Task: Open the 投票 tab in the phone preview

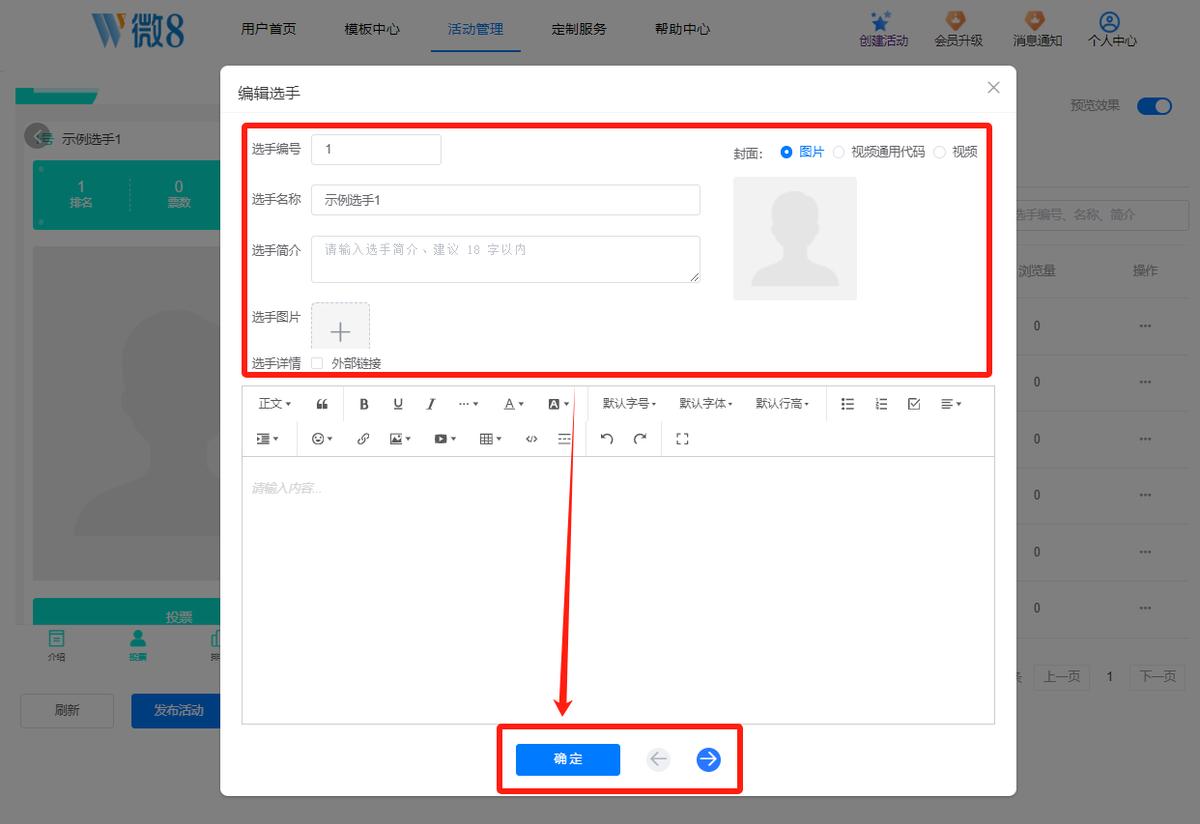Action: click(137, 645)
